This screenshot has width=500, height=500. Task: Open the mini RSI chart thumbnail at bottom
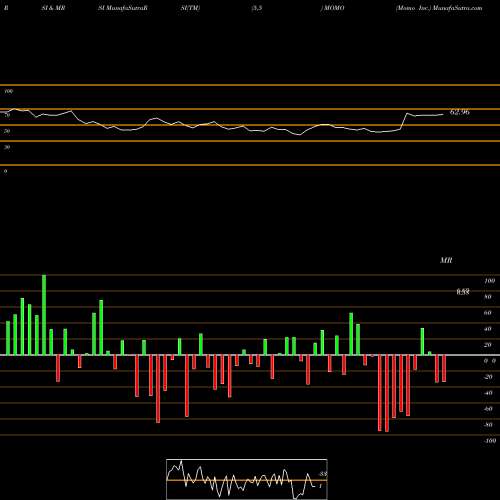click(x=247, y=479)
